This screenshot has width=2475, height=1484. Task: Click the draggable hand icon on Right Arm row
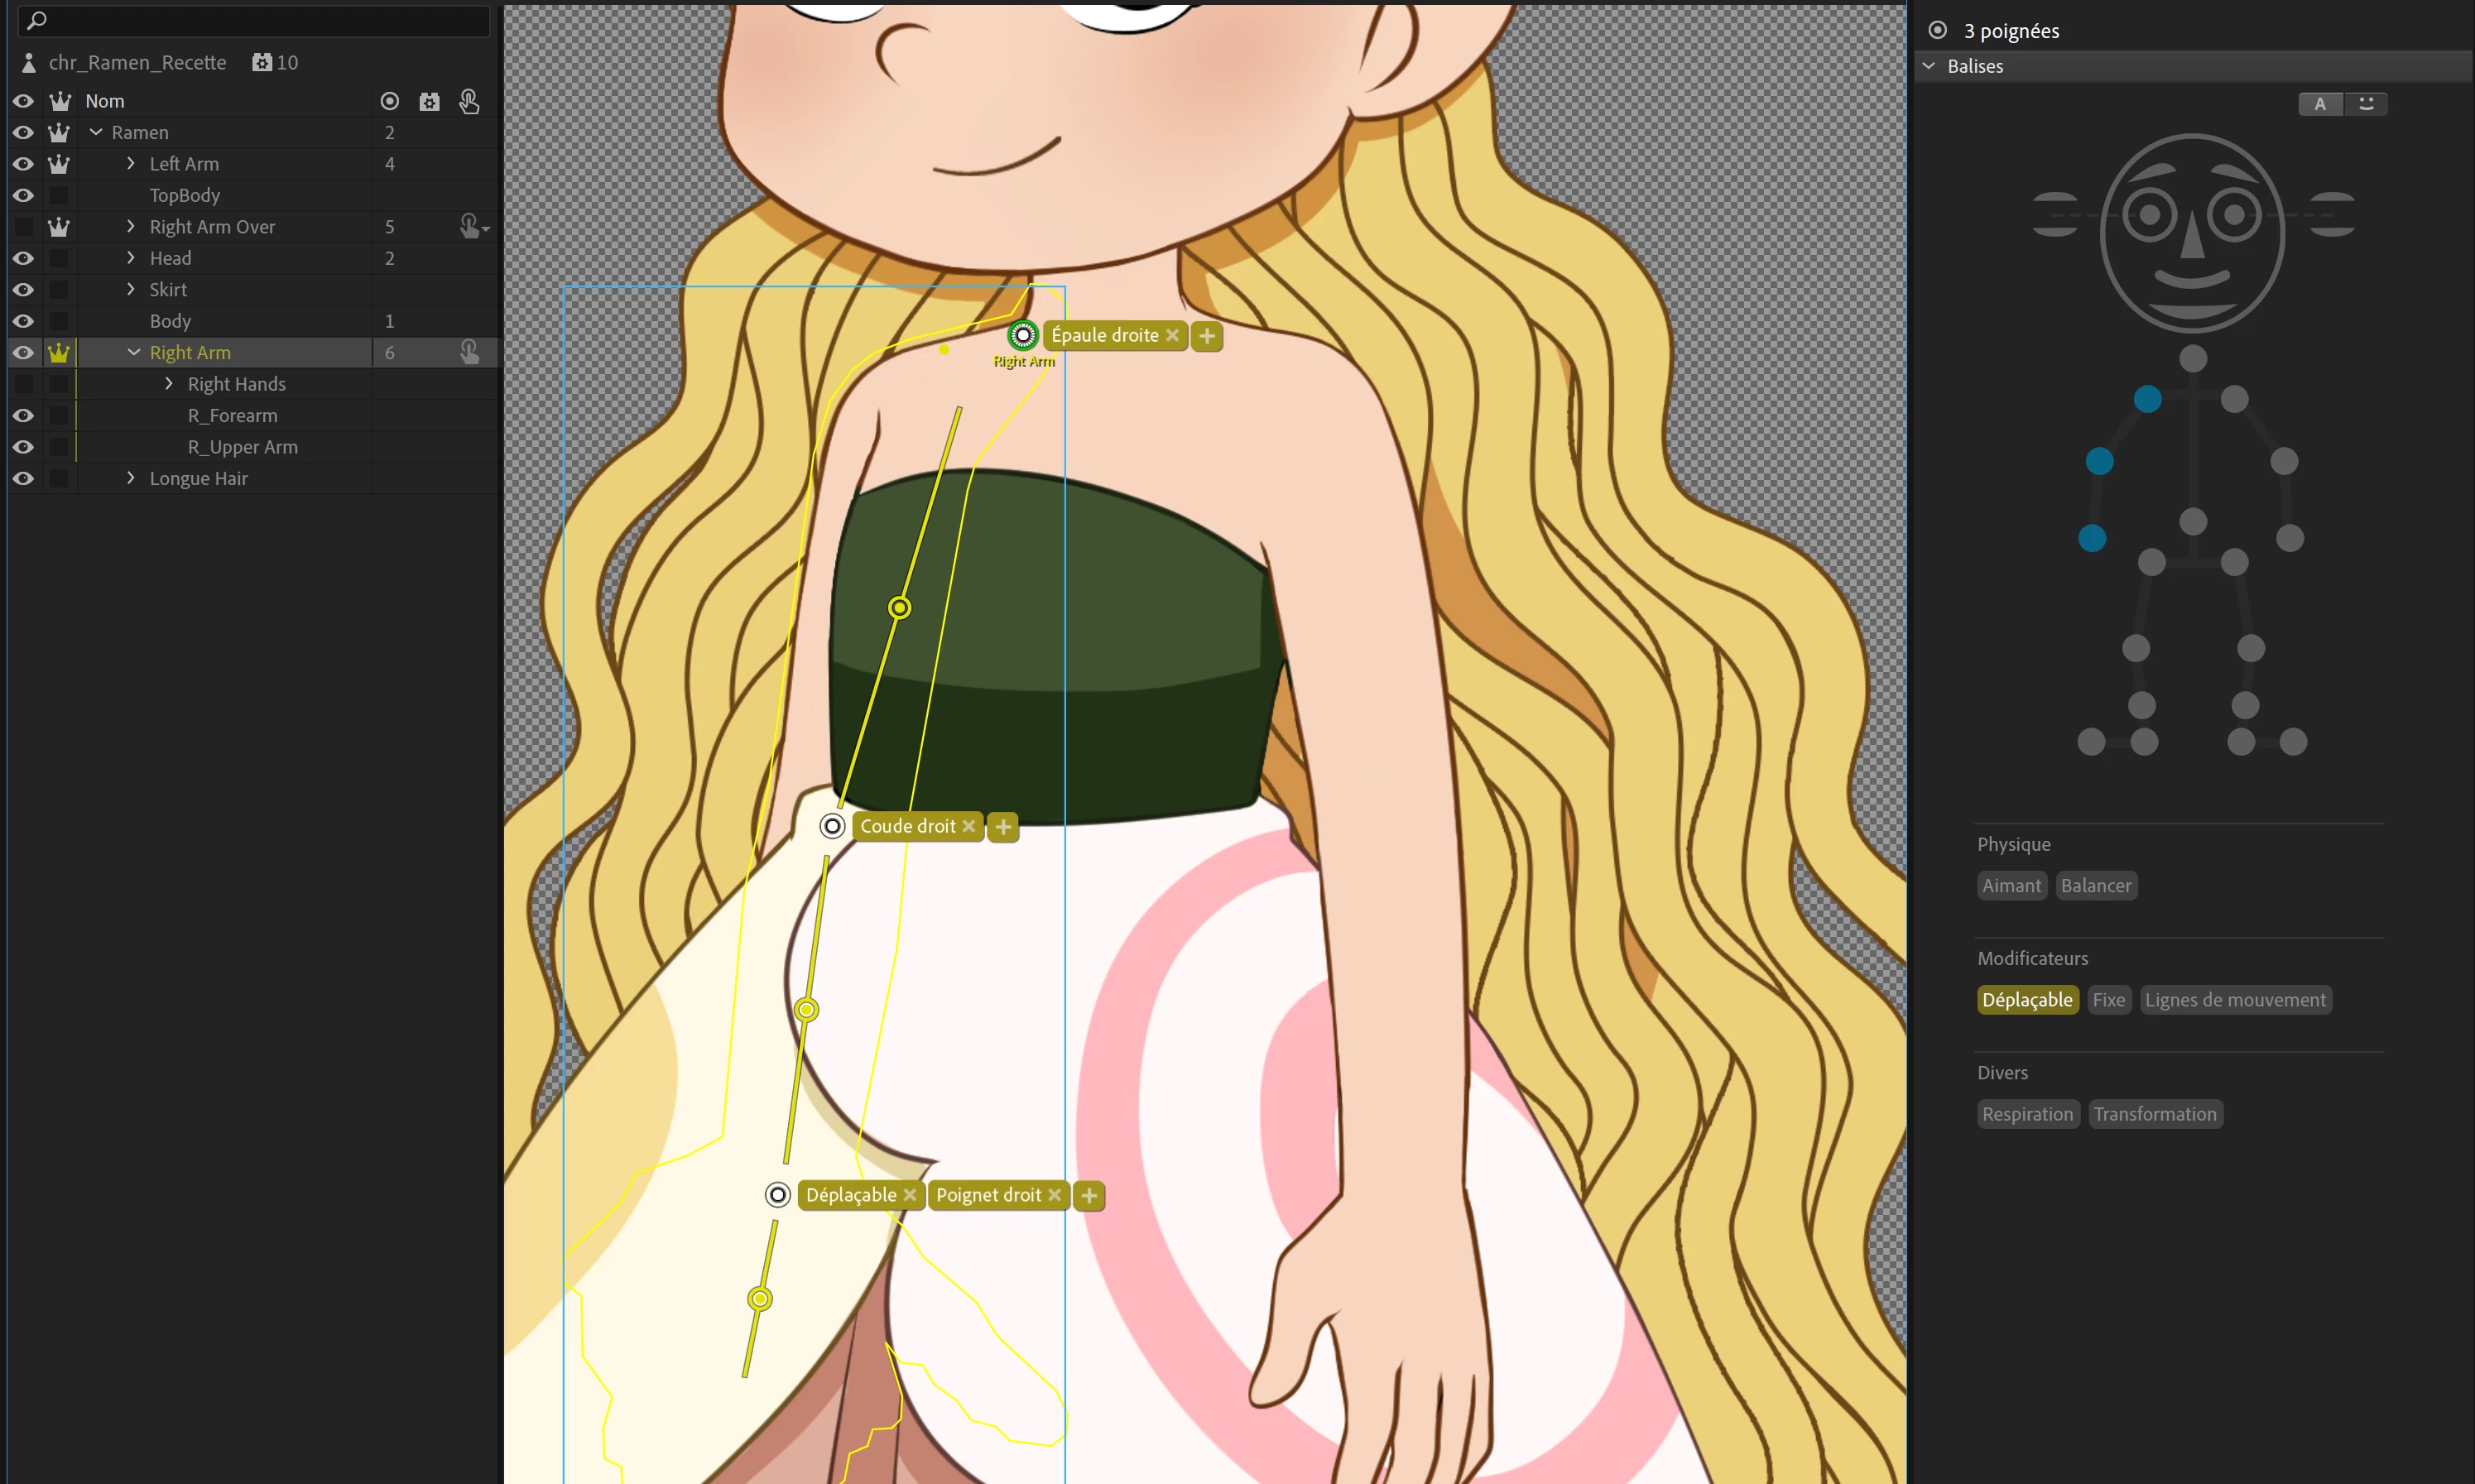click(469, 352)
